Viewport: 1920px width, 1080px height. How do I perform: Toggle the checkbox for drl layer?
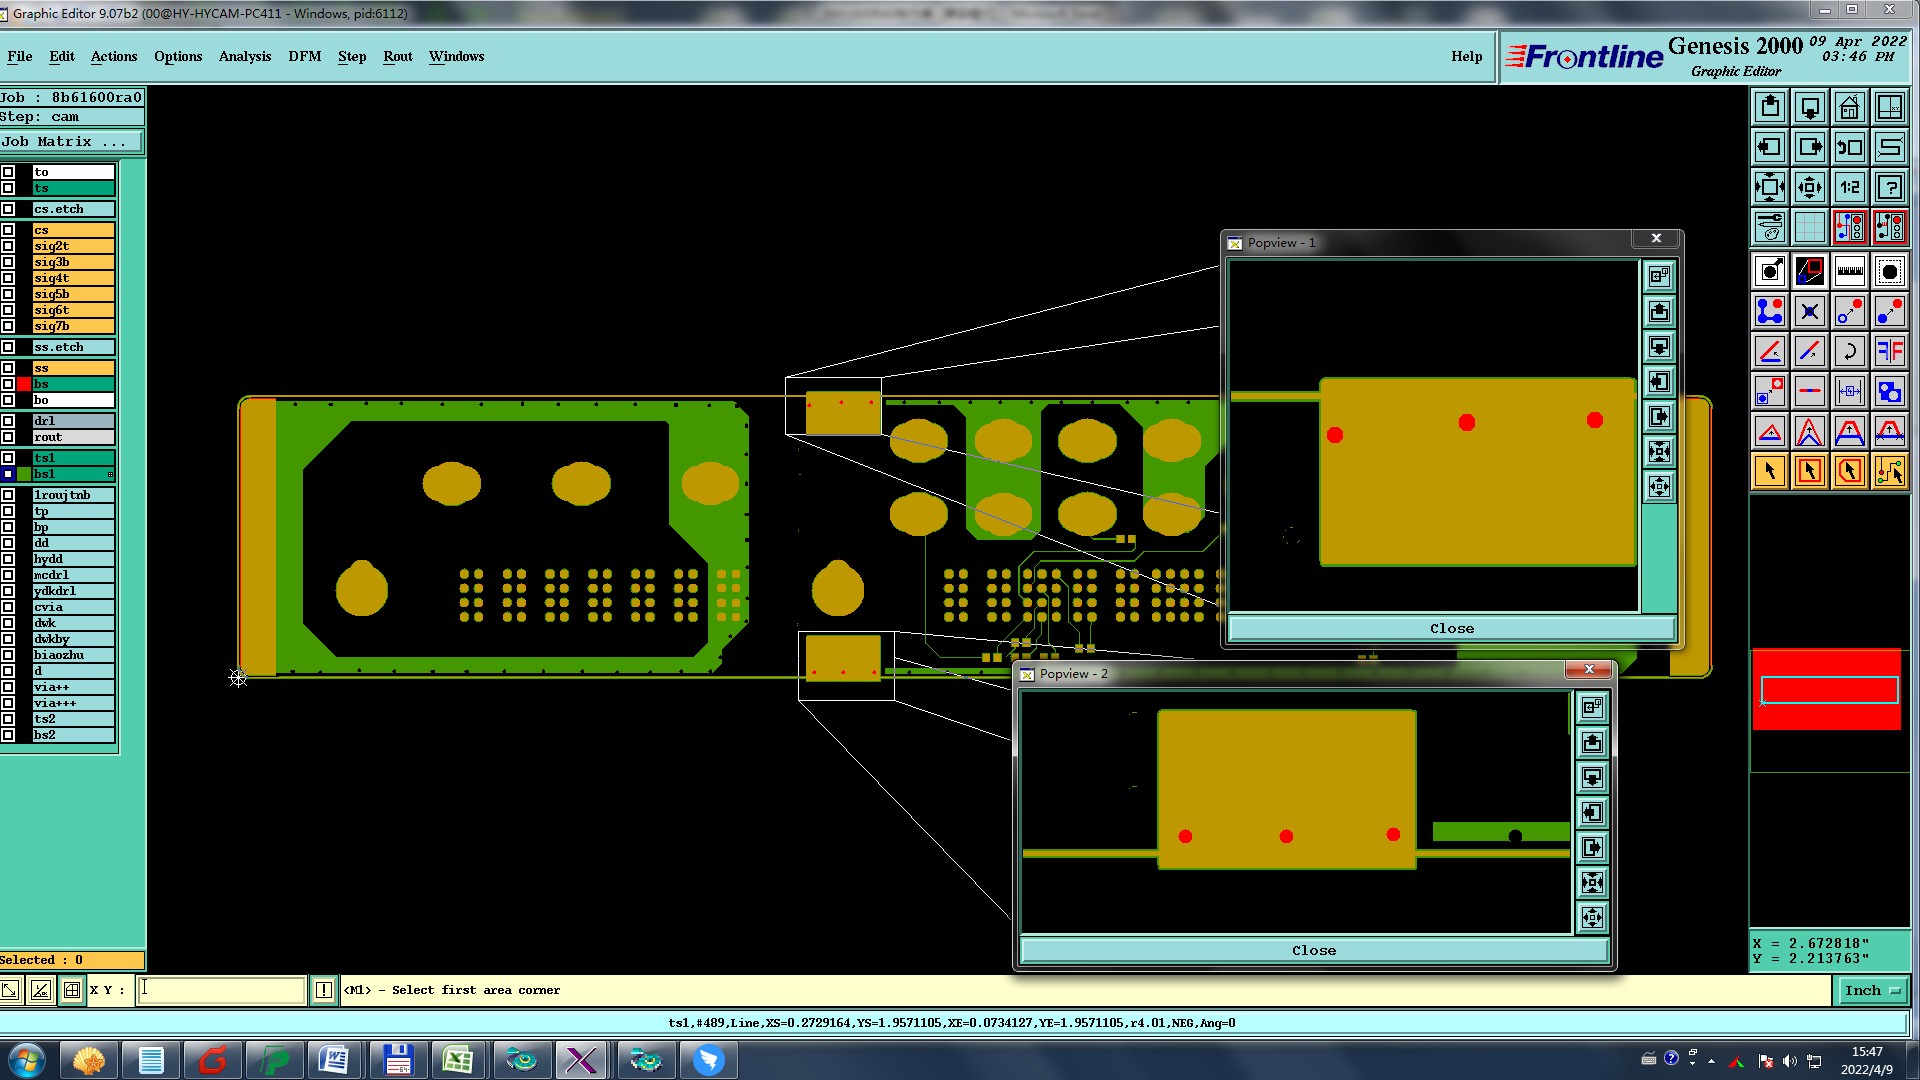[x=8, y=421]
